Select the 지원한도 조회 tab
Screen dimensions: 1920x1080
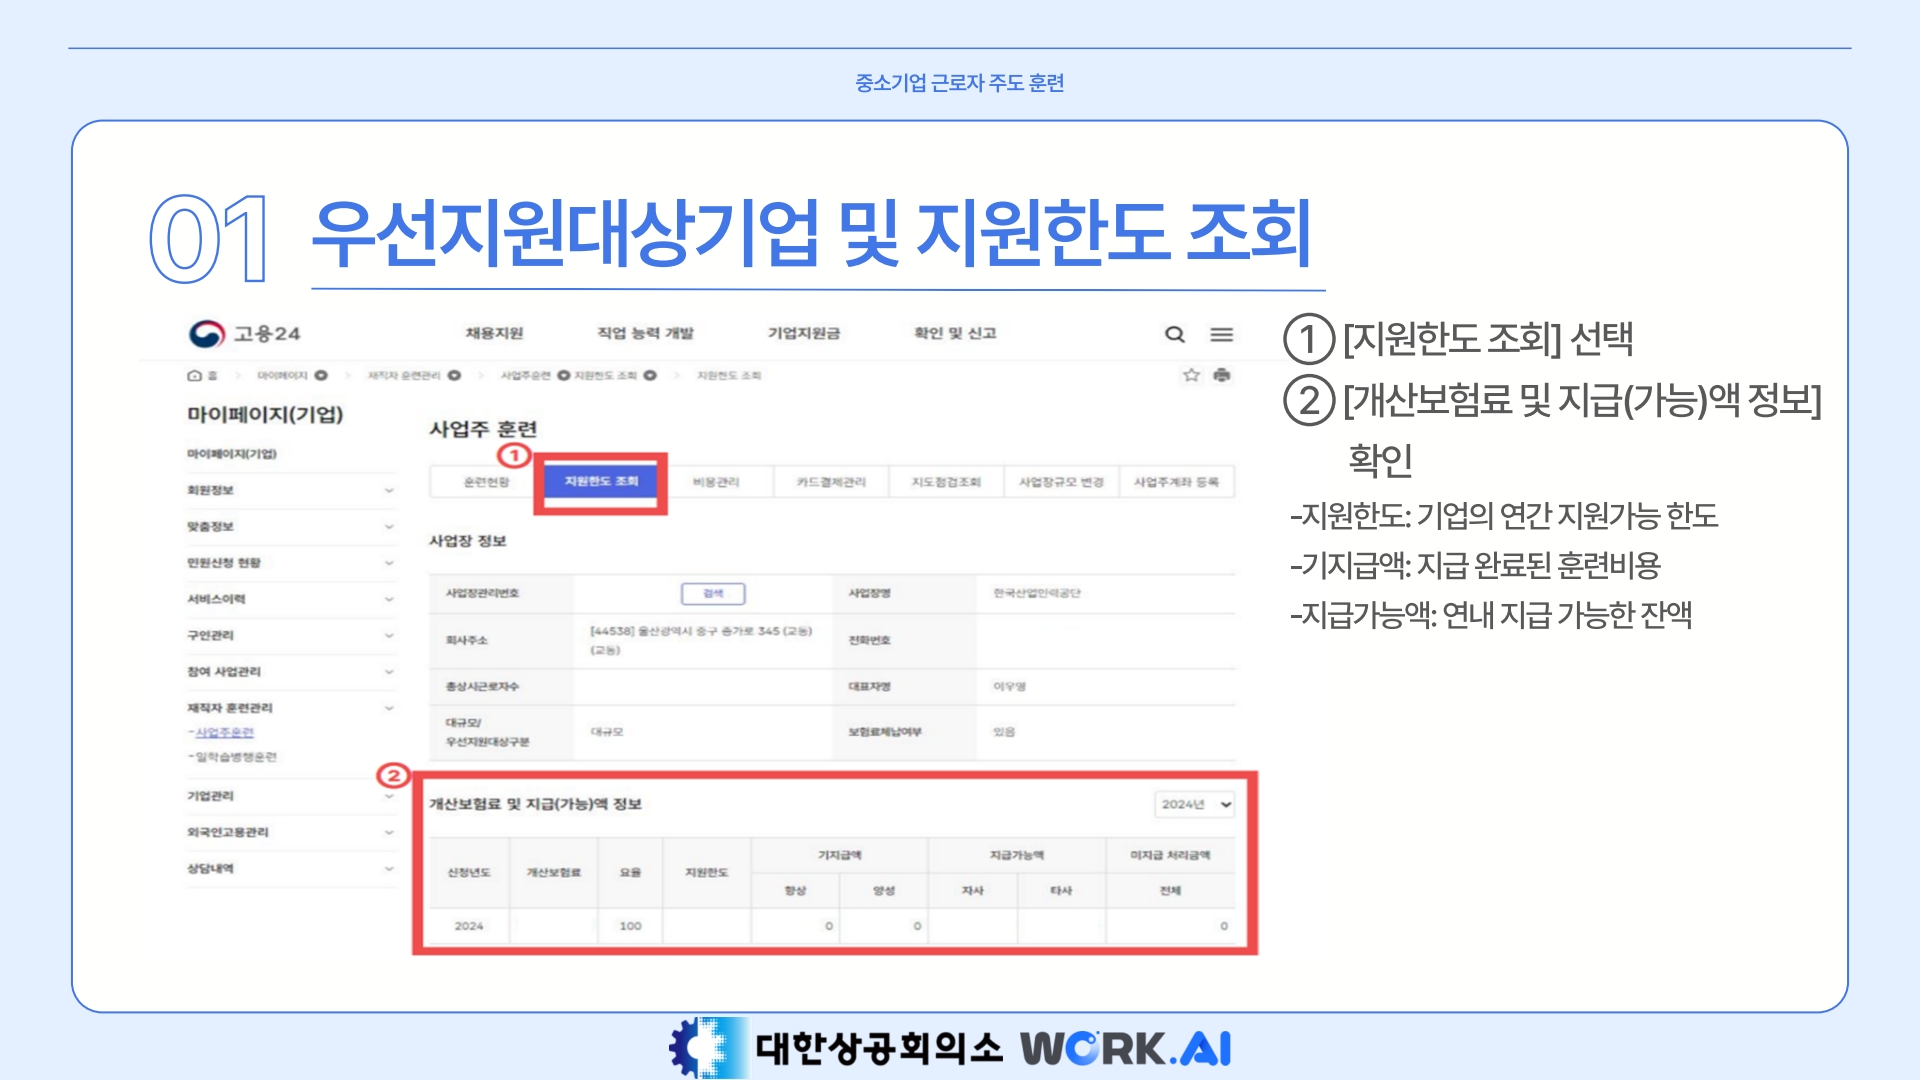click(601, 482)
